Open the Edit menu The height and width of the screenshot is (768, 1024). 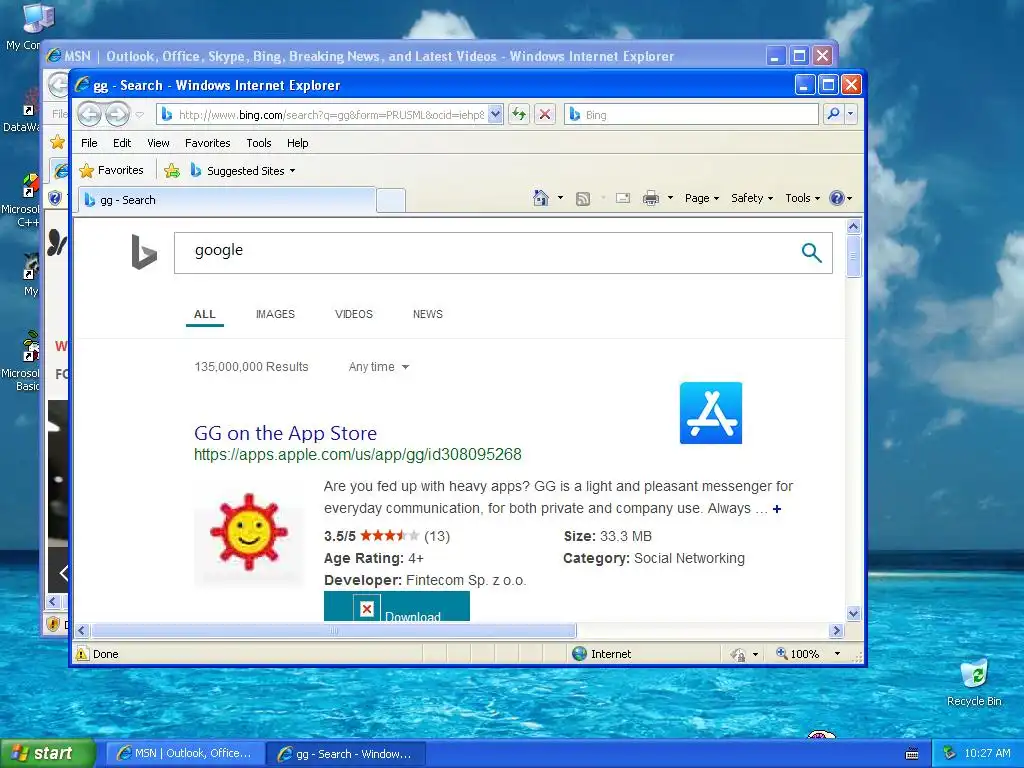coord(121,143)
